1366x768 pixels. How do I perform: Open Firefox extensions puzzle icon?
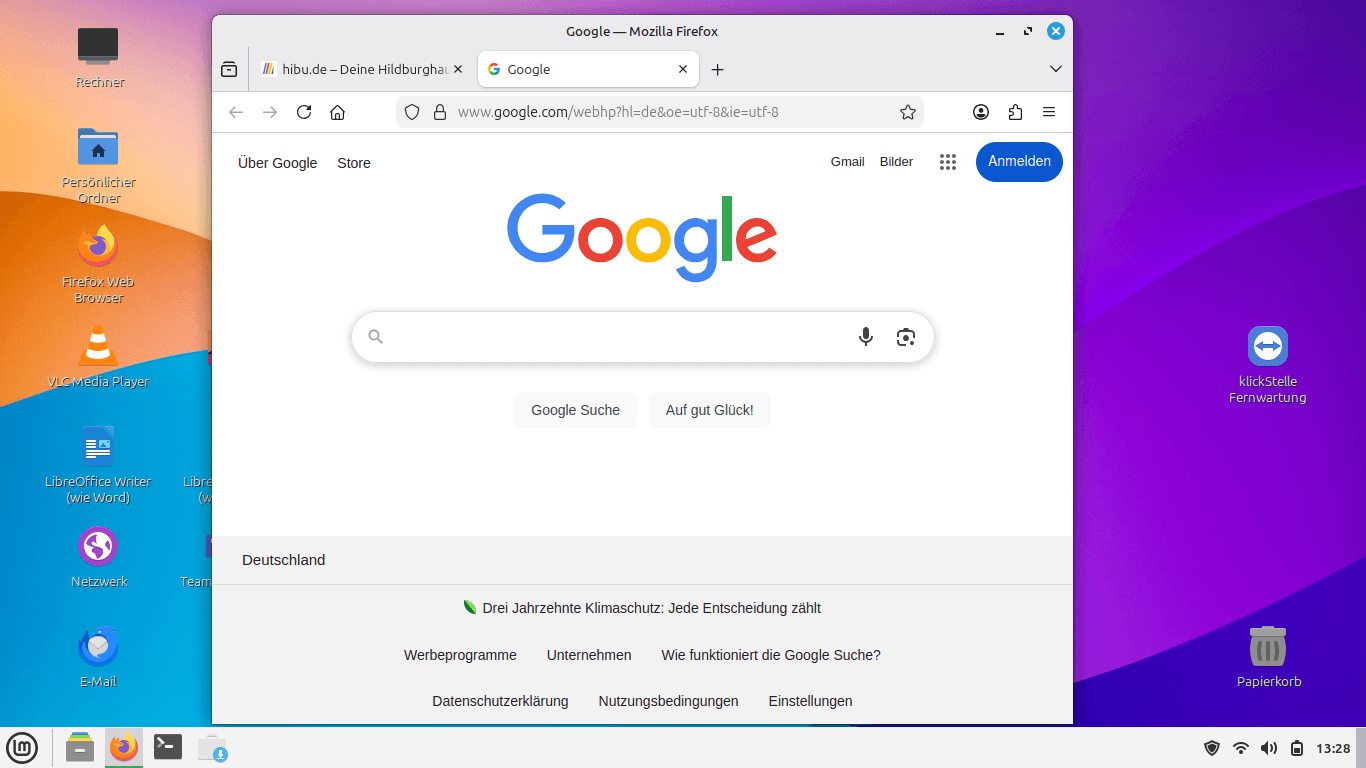[x=1015, y=112]
